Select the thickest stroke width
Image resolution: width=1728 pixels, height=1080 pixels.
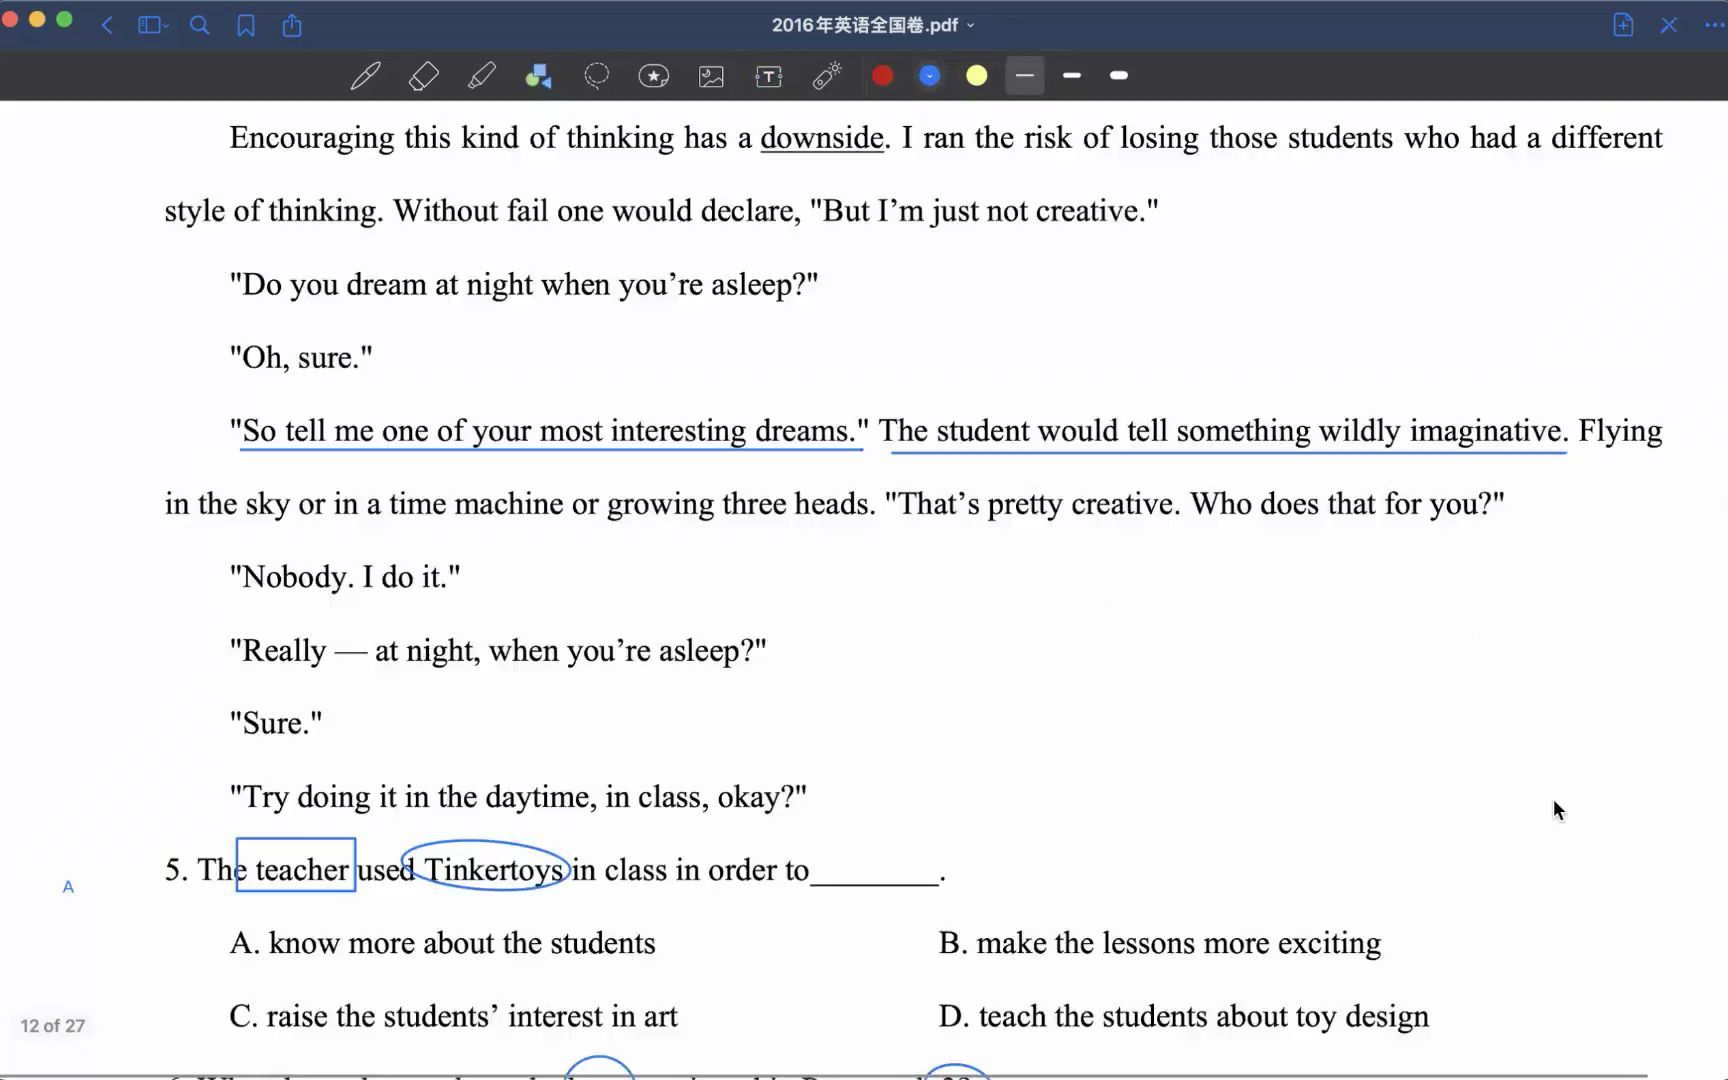click(1119, 76)
